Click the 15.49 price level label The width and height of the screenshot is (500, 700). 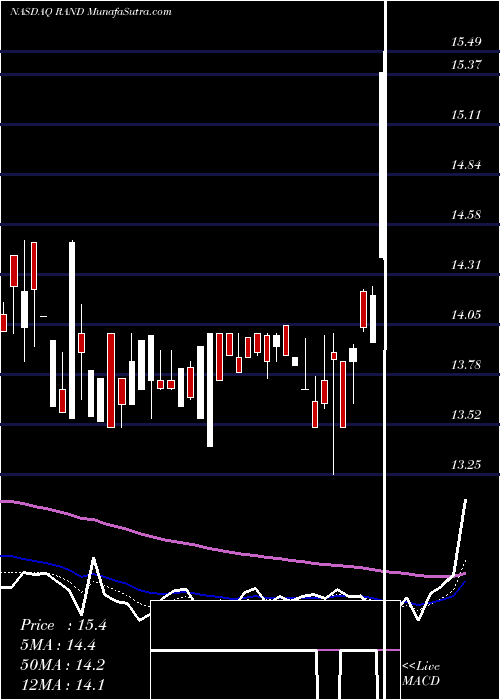click(x=466, y=42)
